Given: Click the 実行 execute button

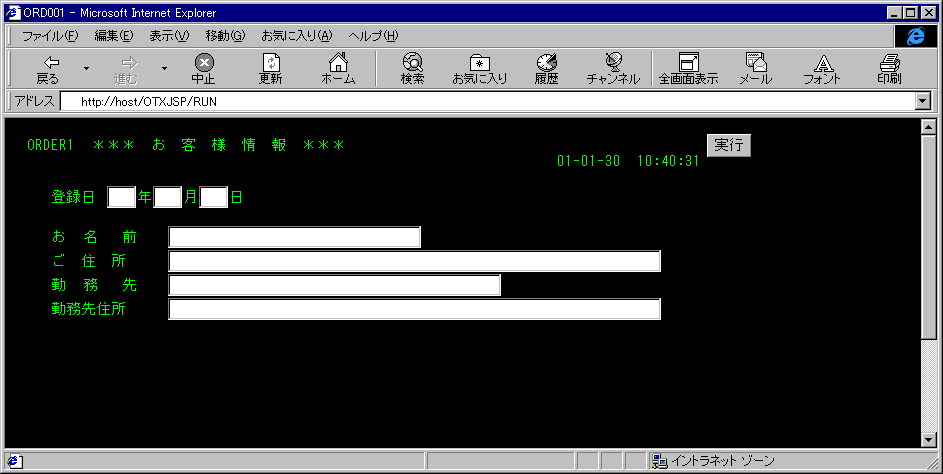Looking at the screenshot, I should [x=728, y=146].
